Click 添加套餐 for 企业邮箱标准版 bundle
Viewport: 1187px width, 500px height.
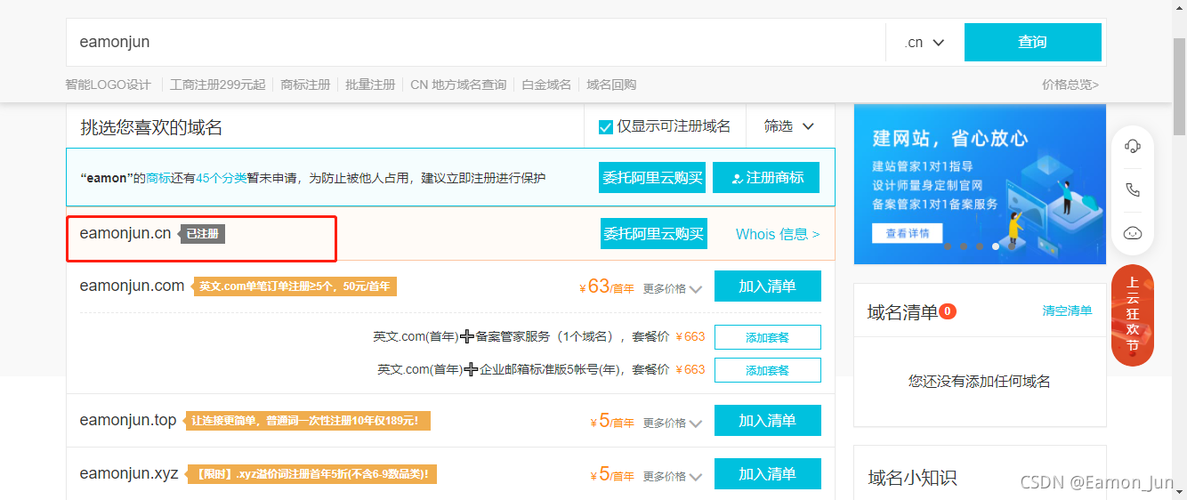(x=768, y=370)
